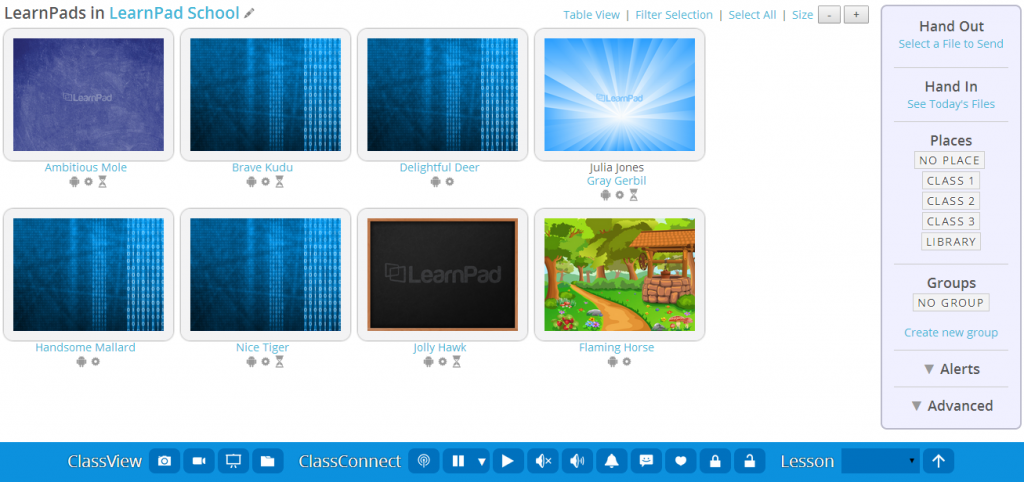Expand the Advanced section
The width and height of the screenshot is (1024, 482).
tap(951, 406)
